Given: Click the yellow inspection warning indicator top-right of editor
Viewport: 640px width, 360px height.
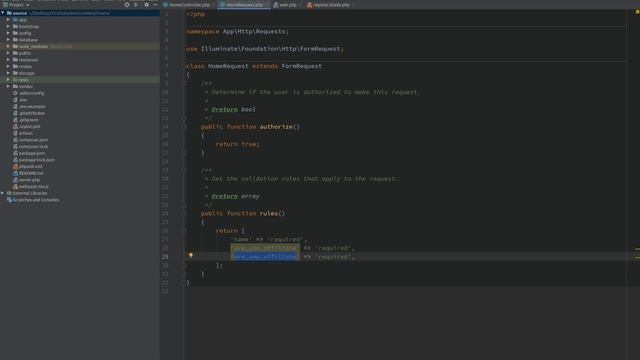Looking at the screenshot, I should 637,12.
